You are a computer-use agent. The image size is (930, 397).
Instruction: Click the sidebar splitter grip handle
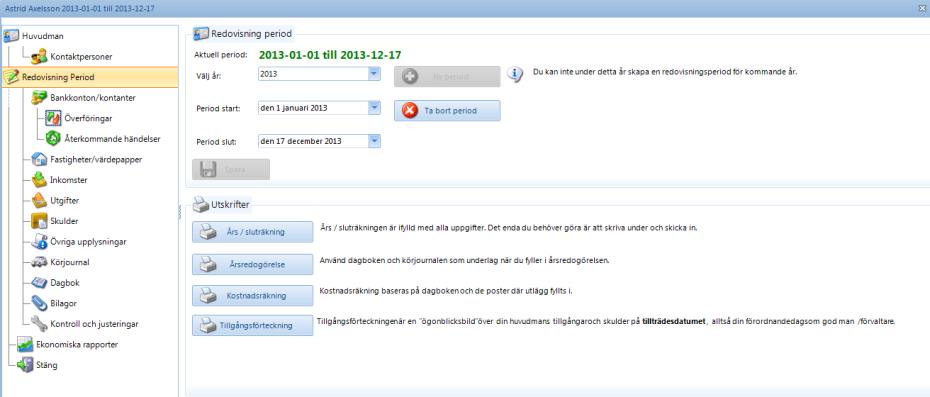click(x=180, y=212)
